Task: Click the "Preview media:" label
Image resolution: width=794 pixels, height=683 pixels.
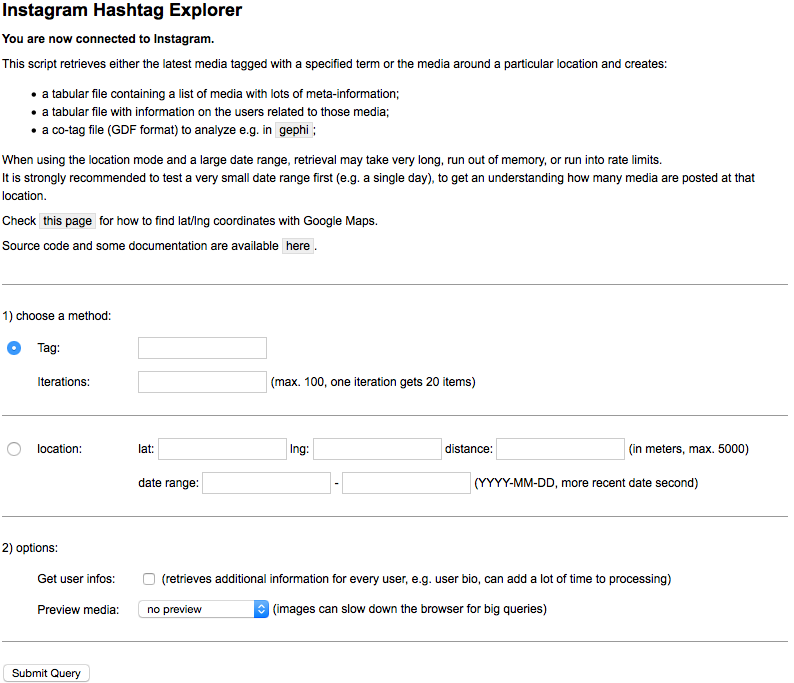Action: (x=76, y=609)
